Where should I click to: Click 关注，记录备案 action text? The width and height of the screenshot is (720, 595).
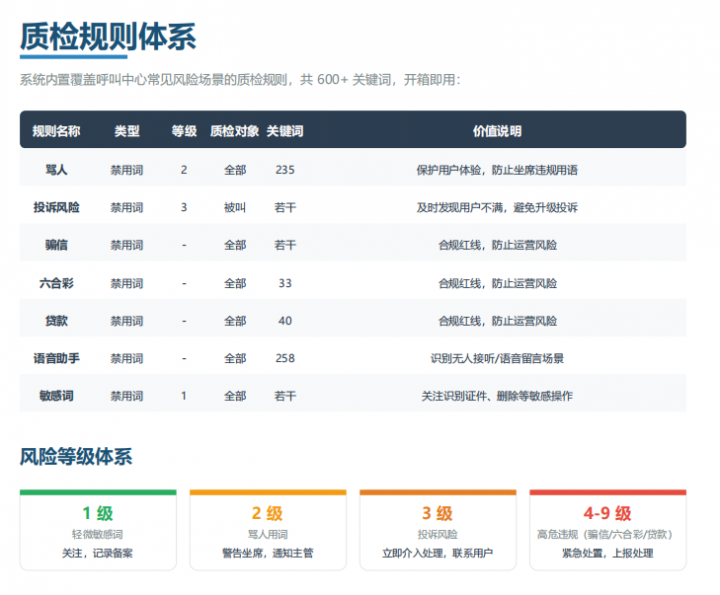98,553
